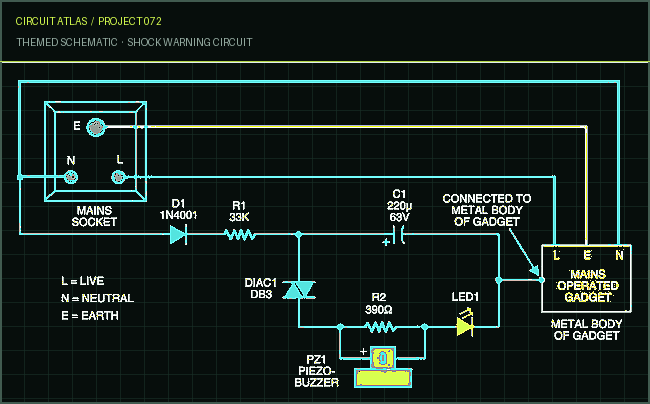This screenshot has height=404, width=650.
Task: Select the mains operated gadget box
Action: coord(587,278)
